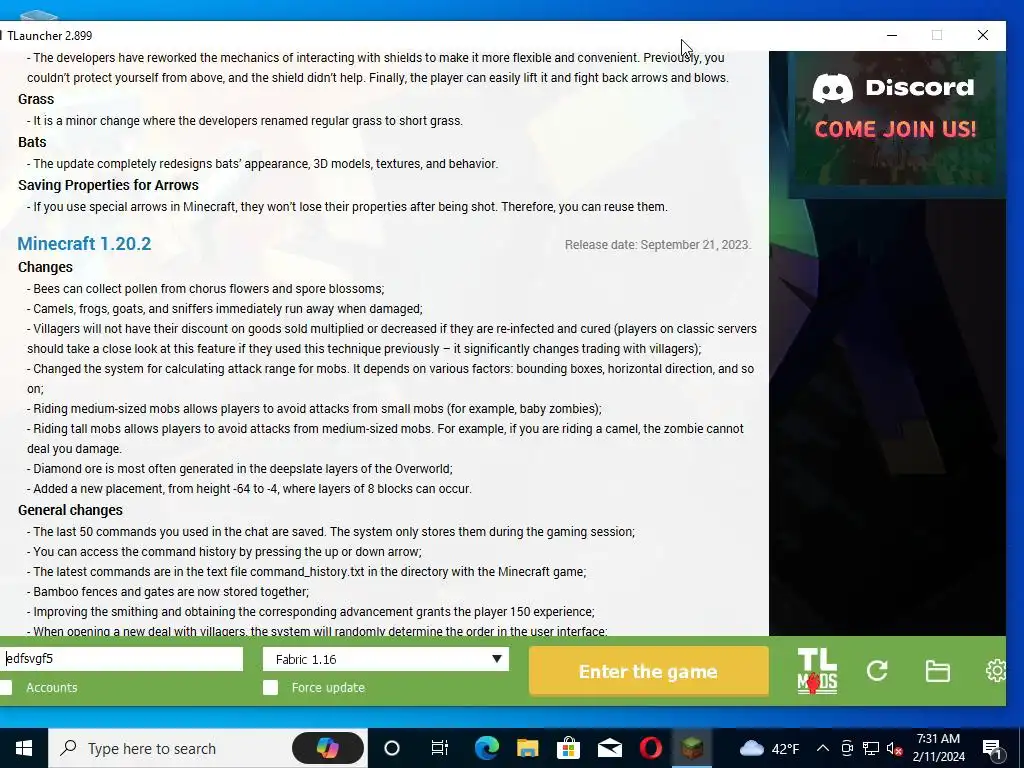Click the Bees can collect pollen line

[x=206, y=289]
